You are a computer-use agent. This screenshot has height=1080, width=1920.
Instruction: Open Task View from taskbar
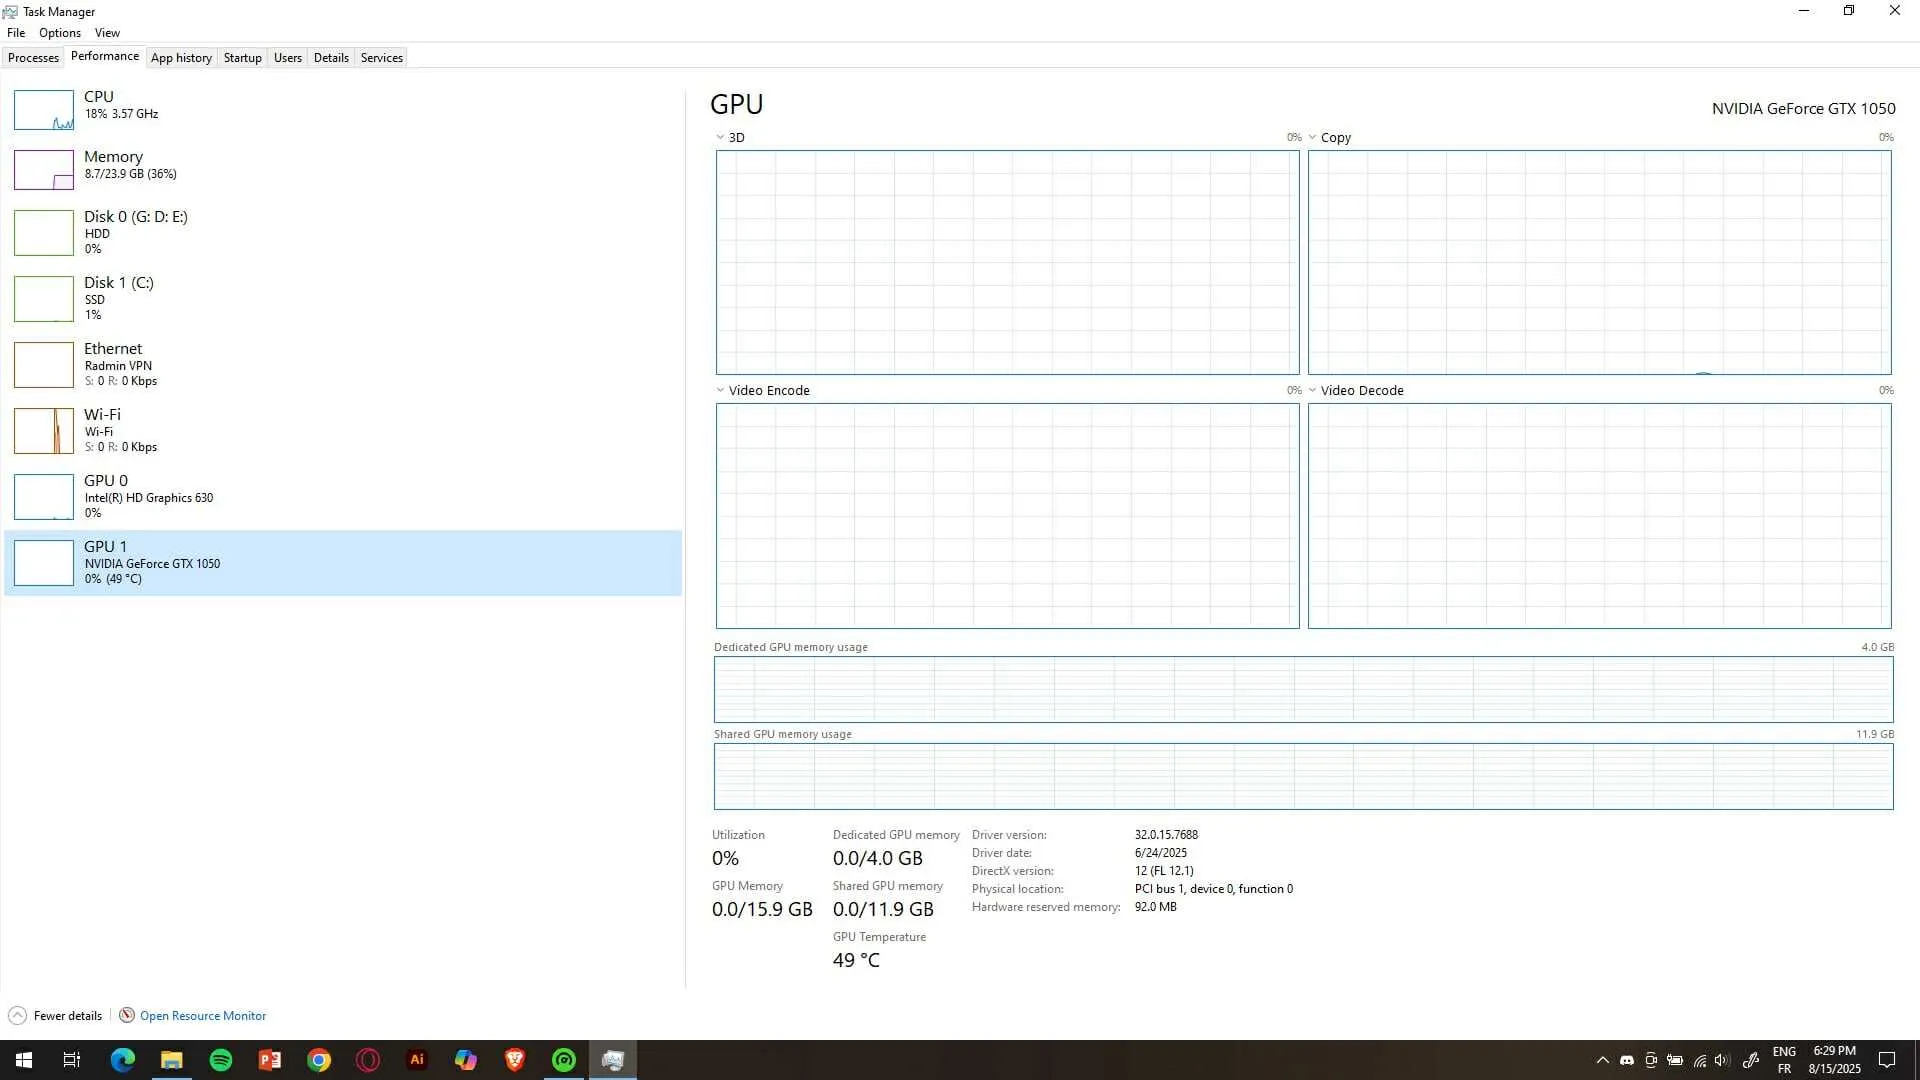pos(72,1060)
